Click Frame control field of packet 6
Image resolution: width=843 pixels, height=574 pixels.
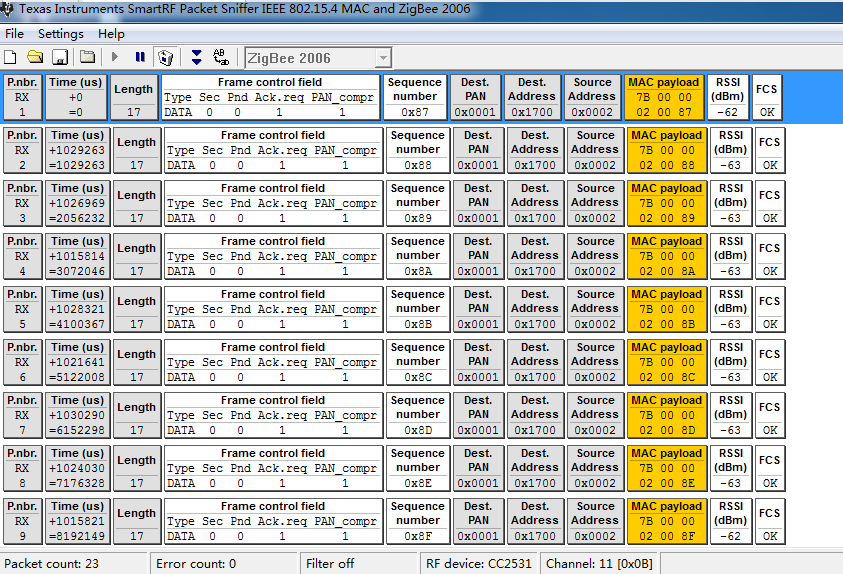pos(273,362)
